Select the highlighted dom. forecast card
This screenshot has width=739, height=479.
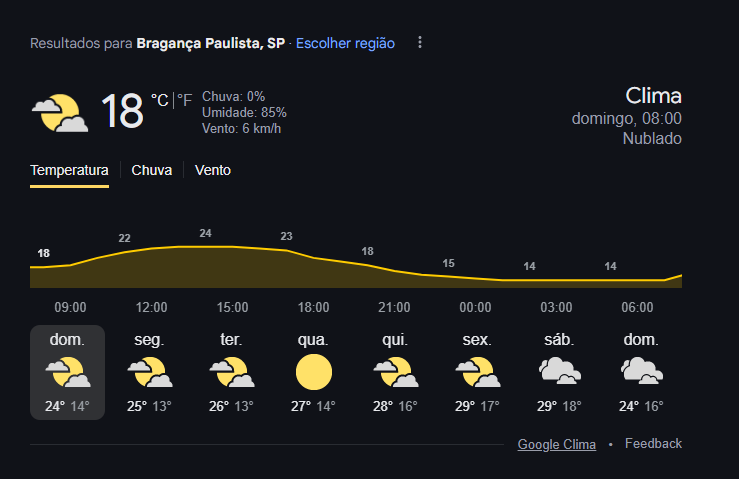pyautogui.click(x=67, y=372)
